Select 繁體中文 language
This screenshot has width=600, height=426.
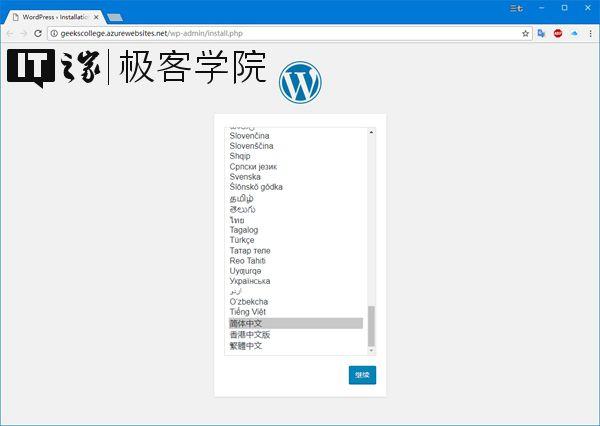pyautogui.click(x=246, y=346)
